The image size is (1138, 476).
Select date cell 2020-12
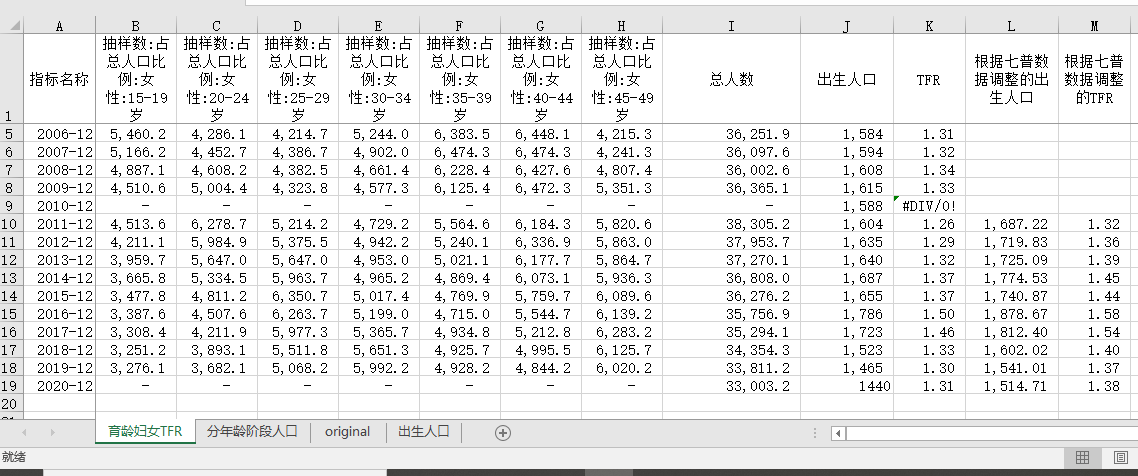tap(60, 385)
